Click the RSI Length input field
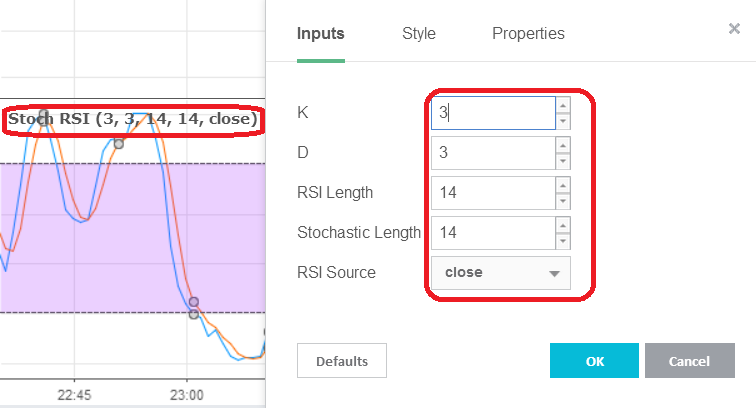 point(493,193)
